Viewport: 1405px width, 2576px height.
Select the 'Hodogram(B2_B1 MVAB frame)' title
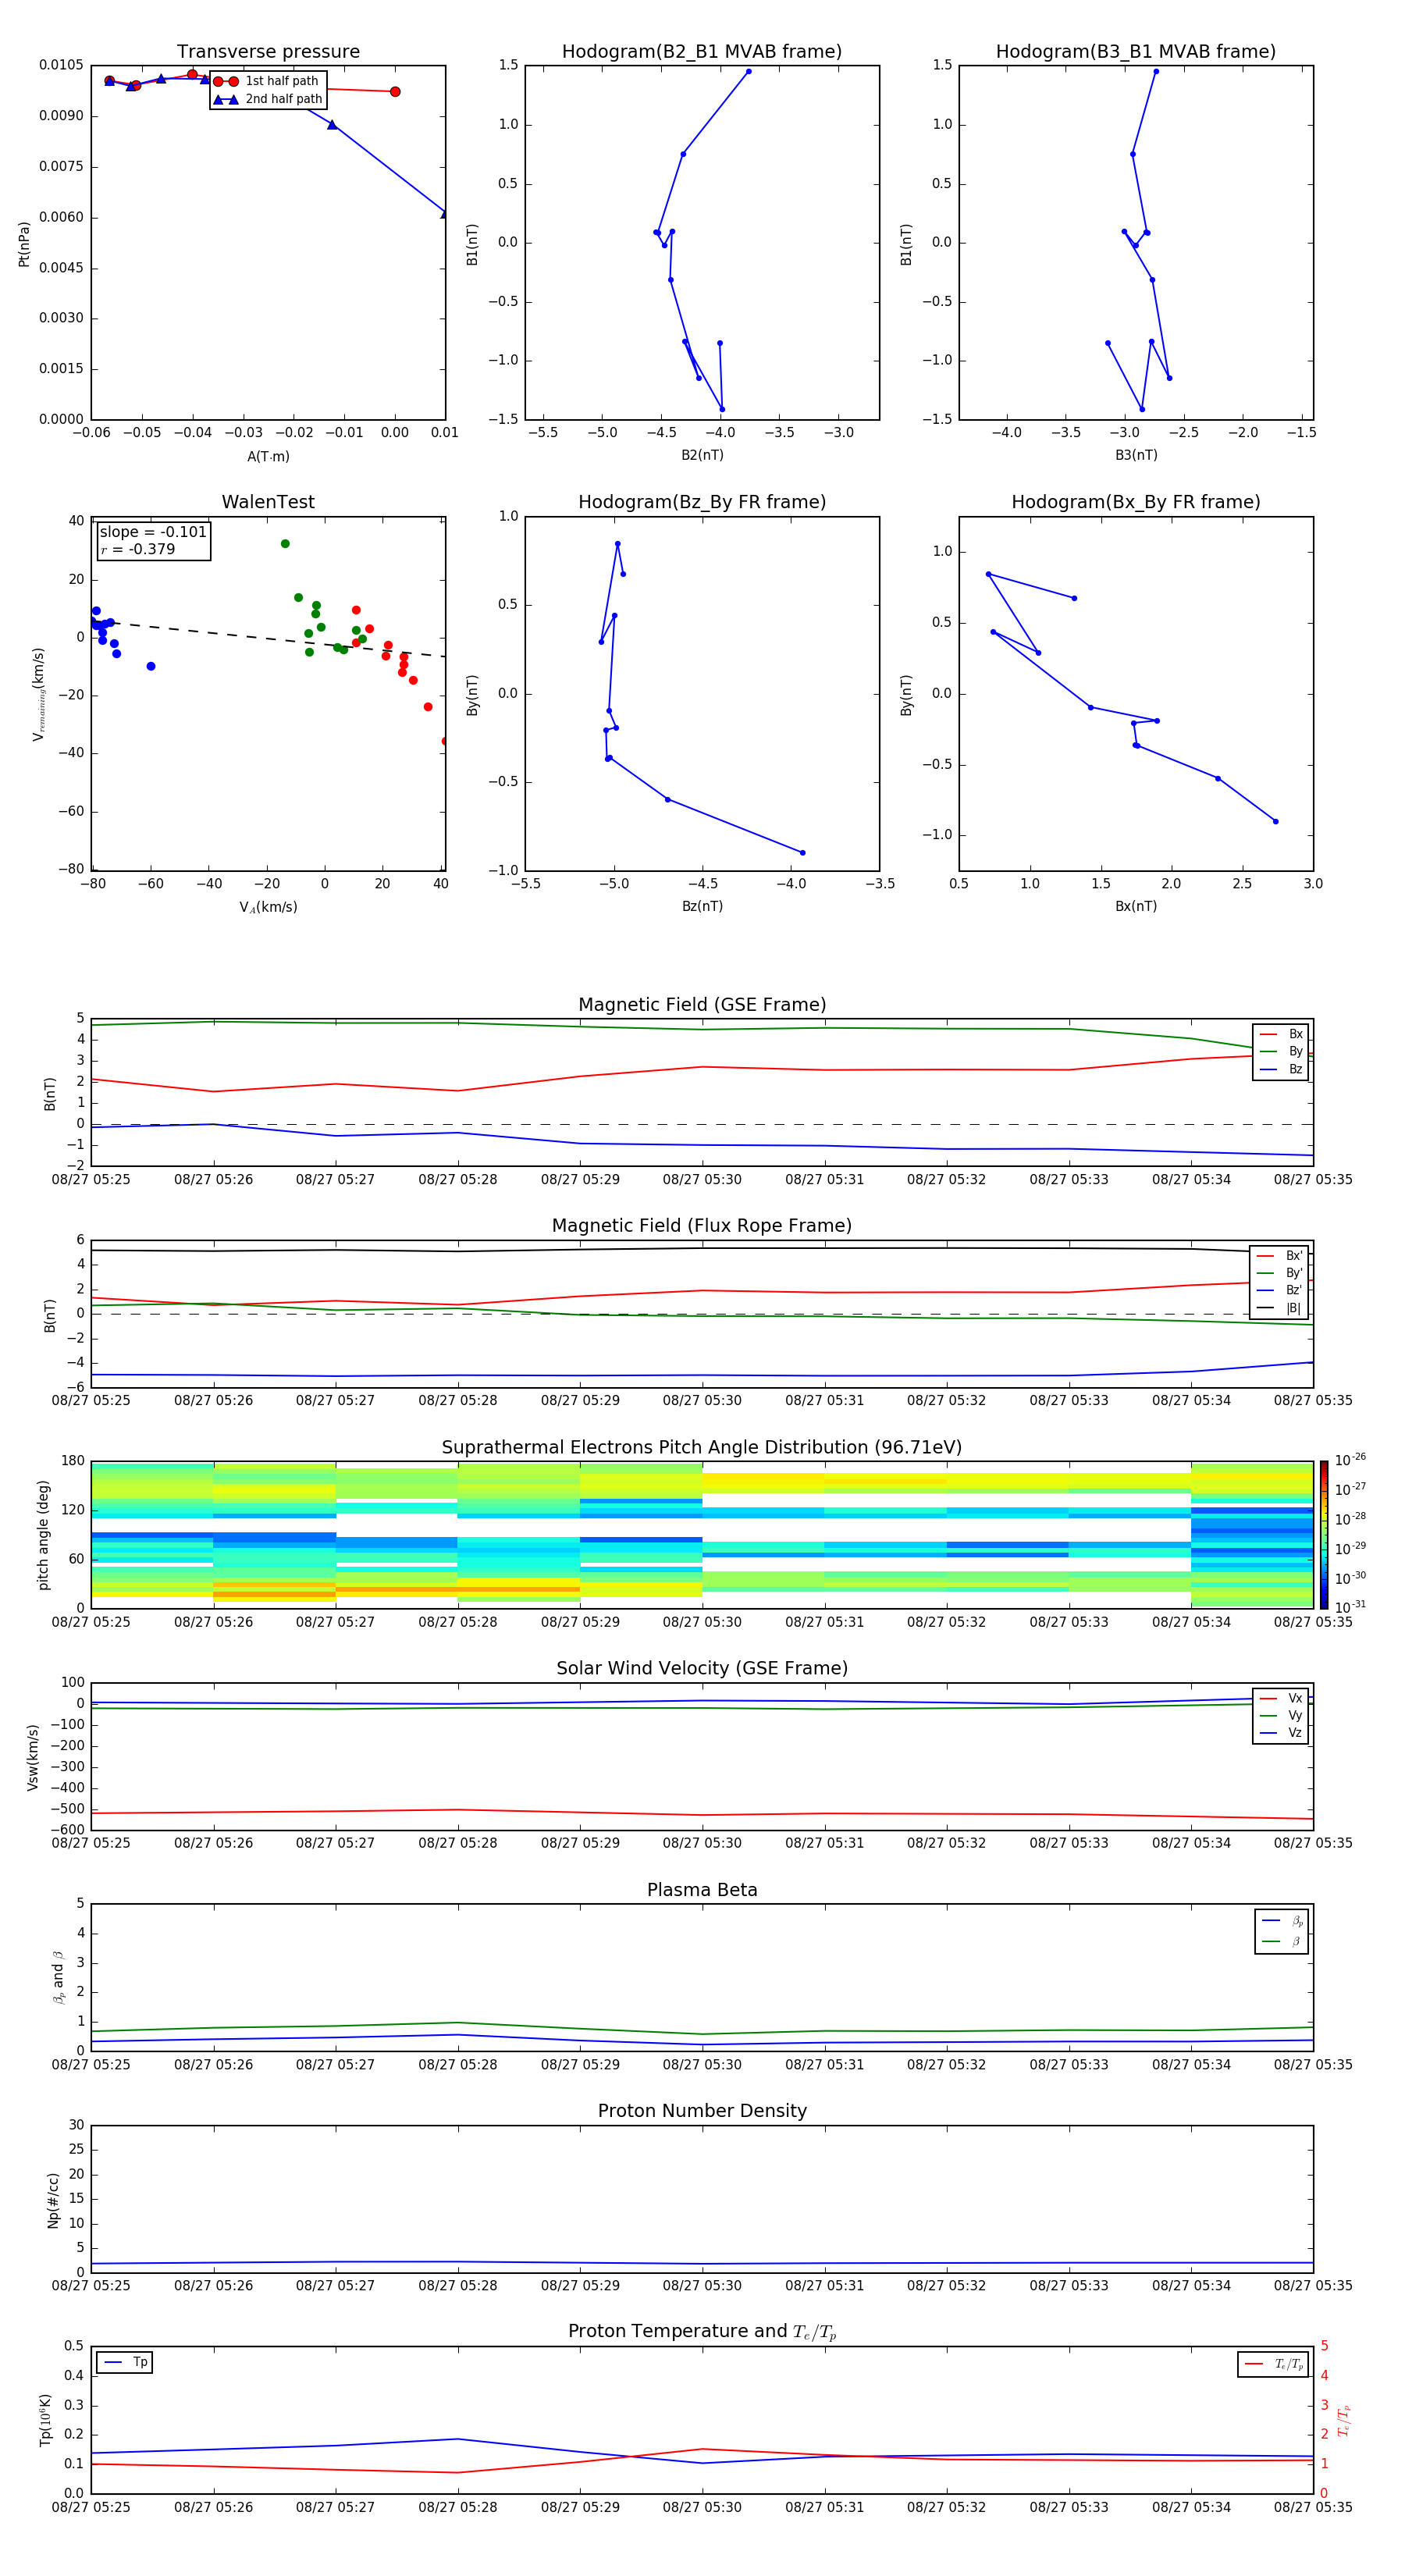(702, 51)
